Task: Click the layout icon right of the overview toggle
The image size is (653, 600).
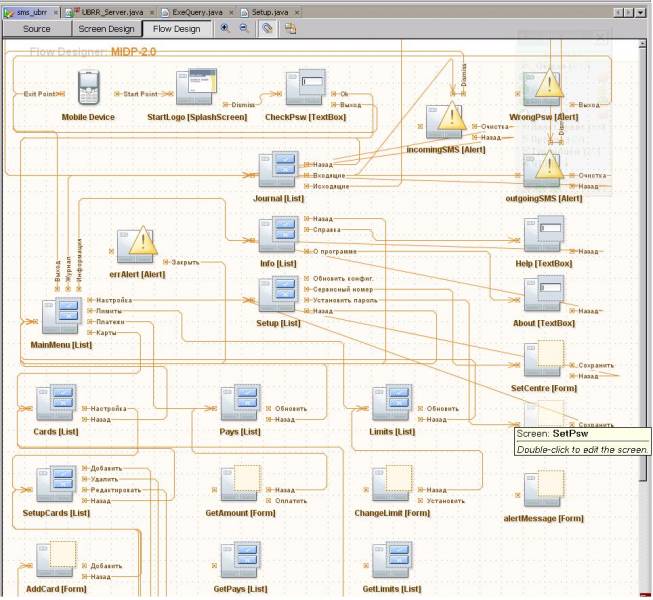Action: coord(290,28)
